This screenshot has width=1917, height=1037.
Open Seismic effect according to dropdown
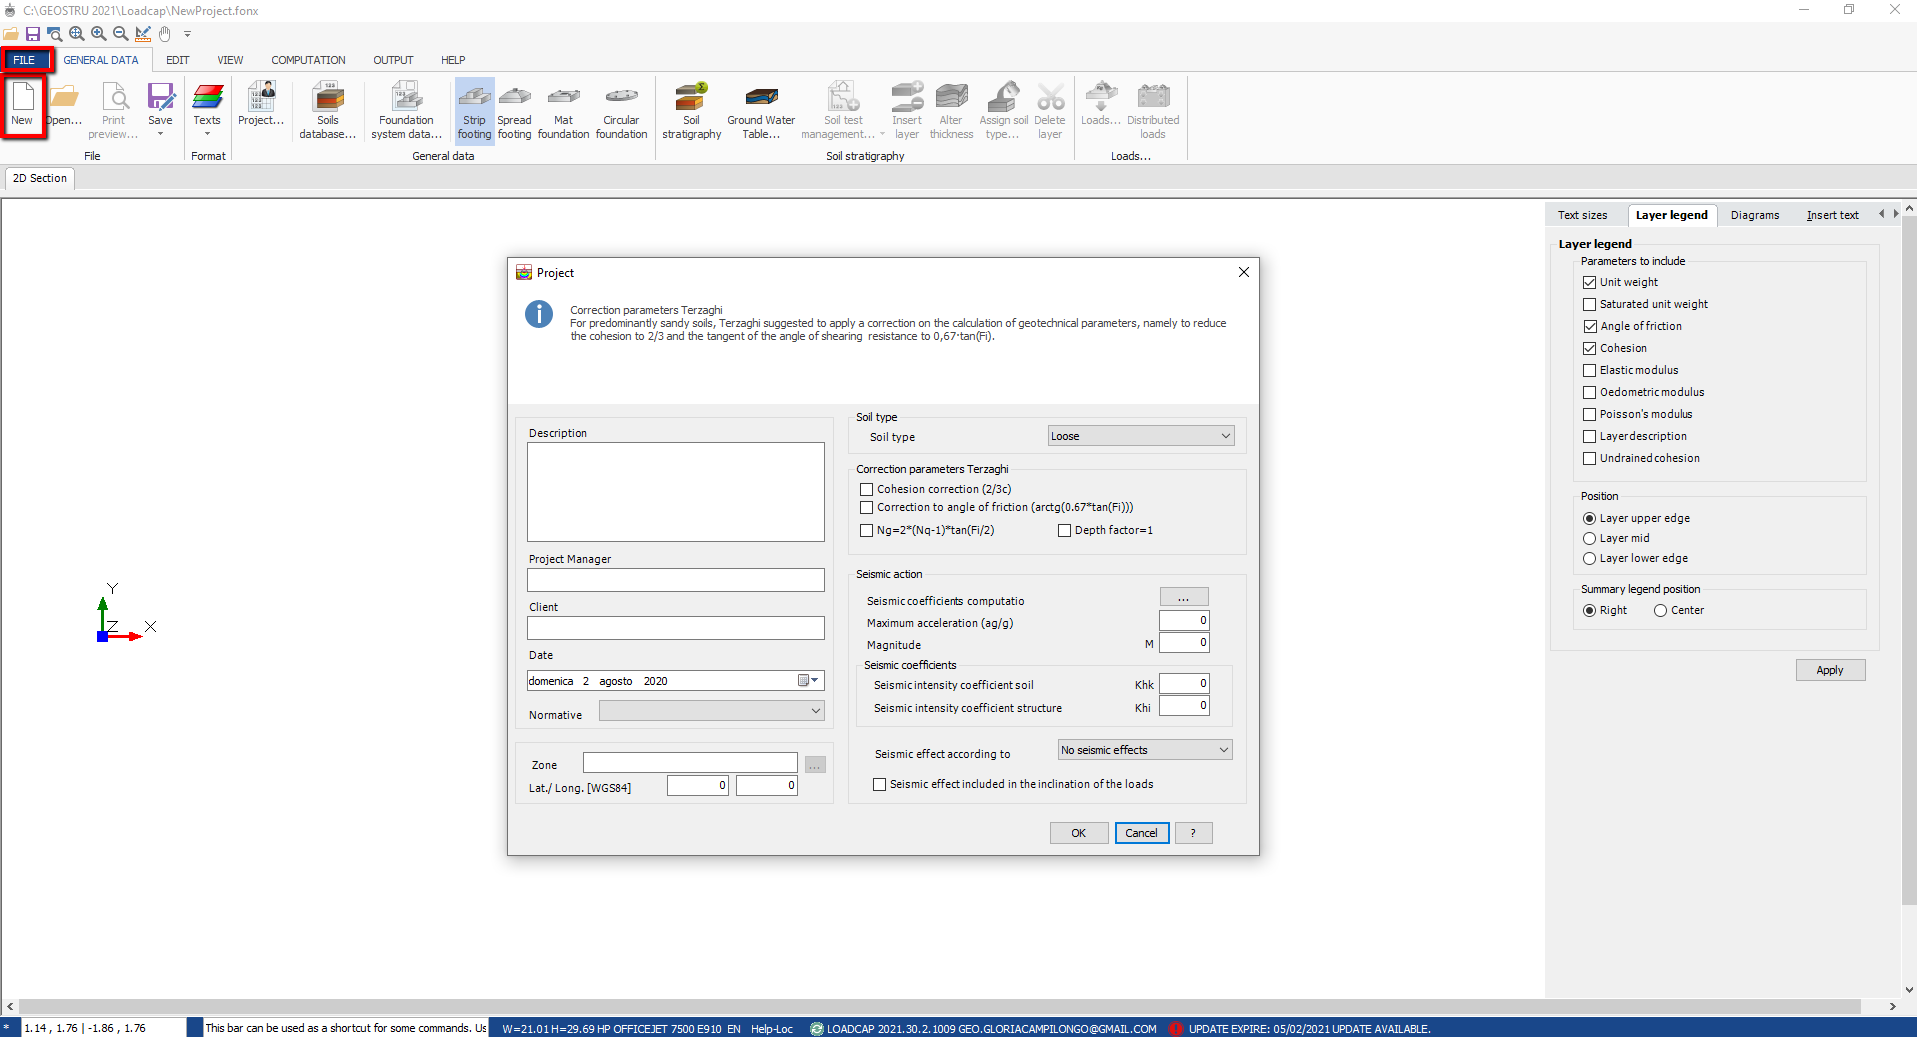1145,750
